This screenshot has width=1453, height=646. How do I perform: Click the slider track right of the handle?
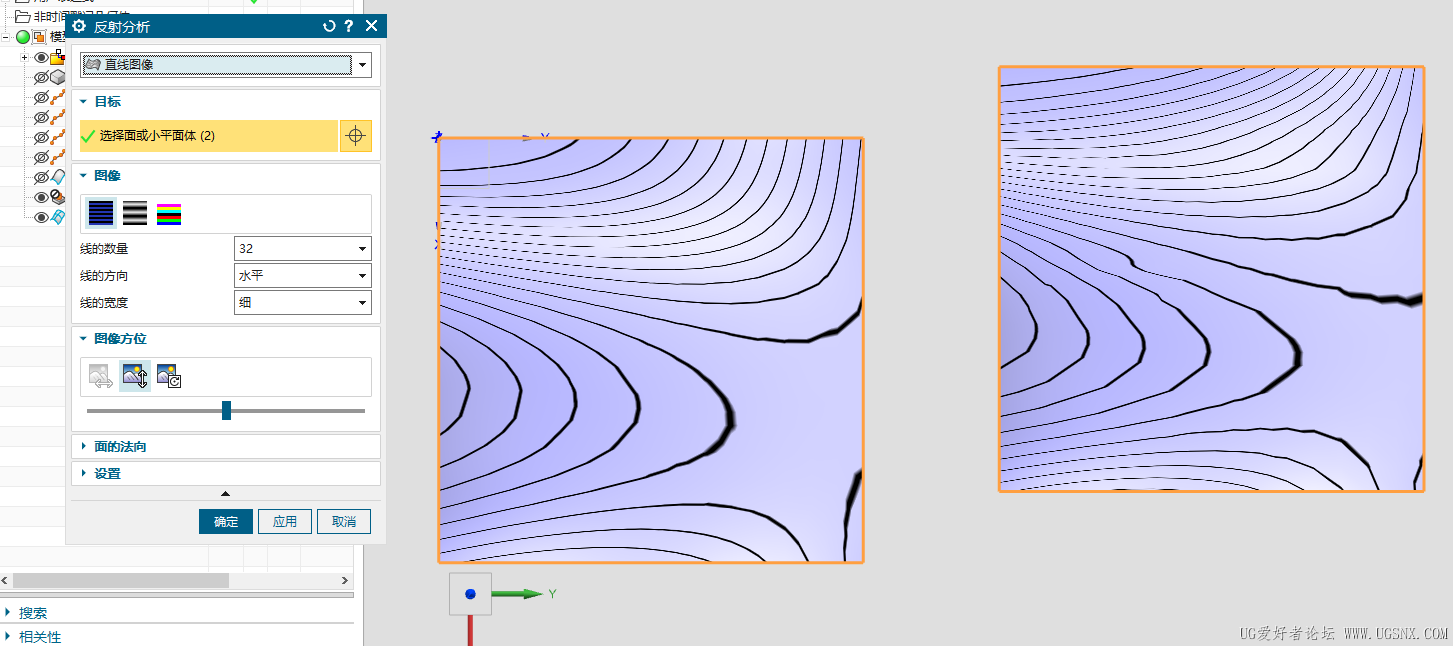[298, 410]
